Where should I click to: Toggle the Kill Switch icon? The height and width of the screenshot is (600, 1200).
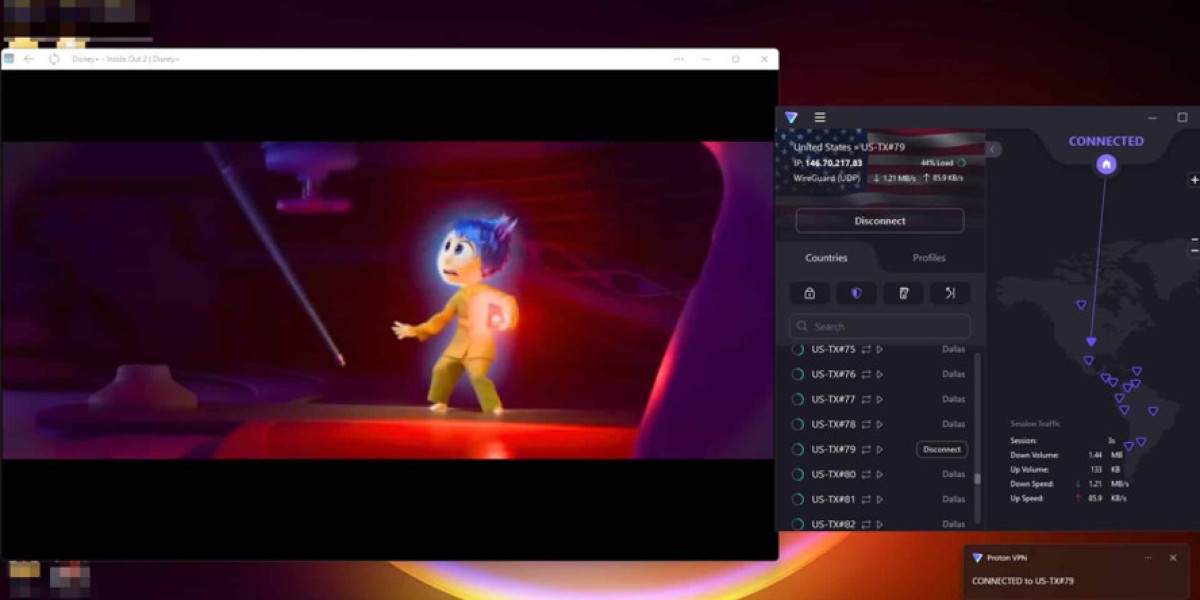coord(903,293)
